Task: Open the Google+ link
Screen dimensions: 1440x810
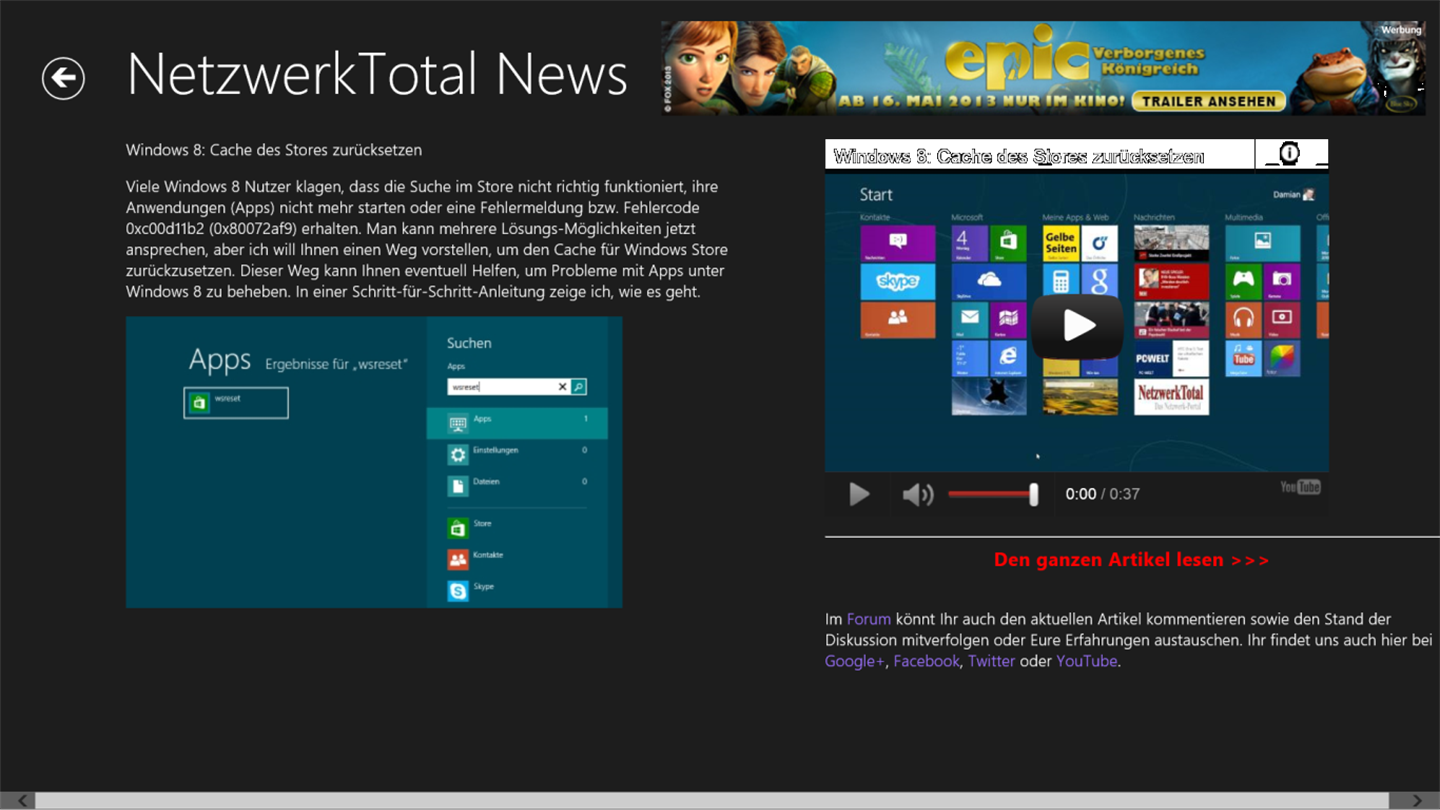Action: (x=854, y=661)
